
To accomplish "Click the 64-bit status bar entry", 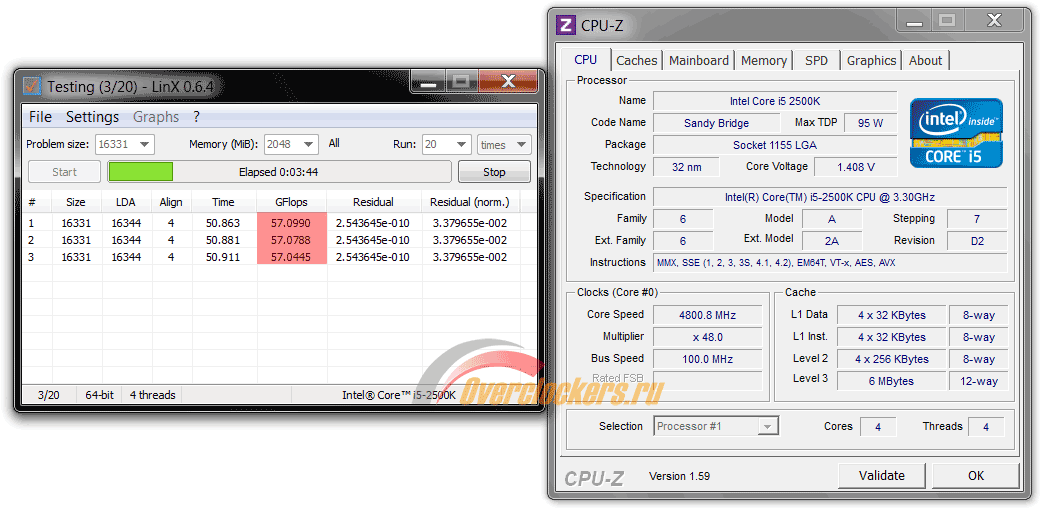I will (x=100, y=395).
